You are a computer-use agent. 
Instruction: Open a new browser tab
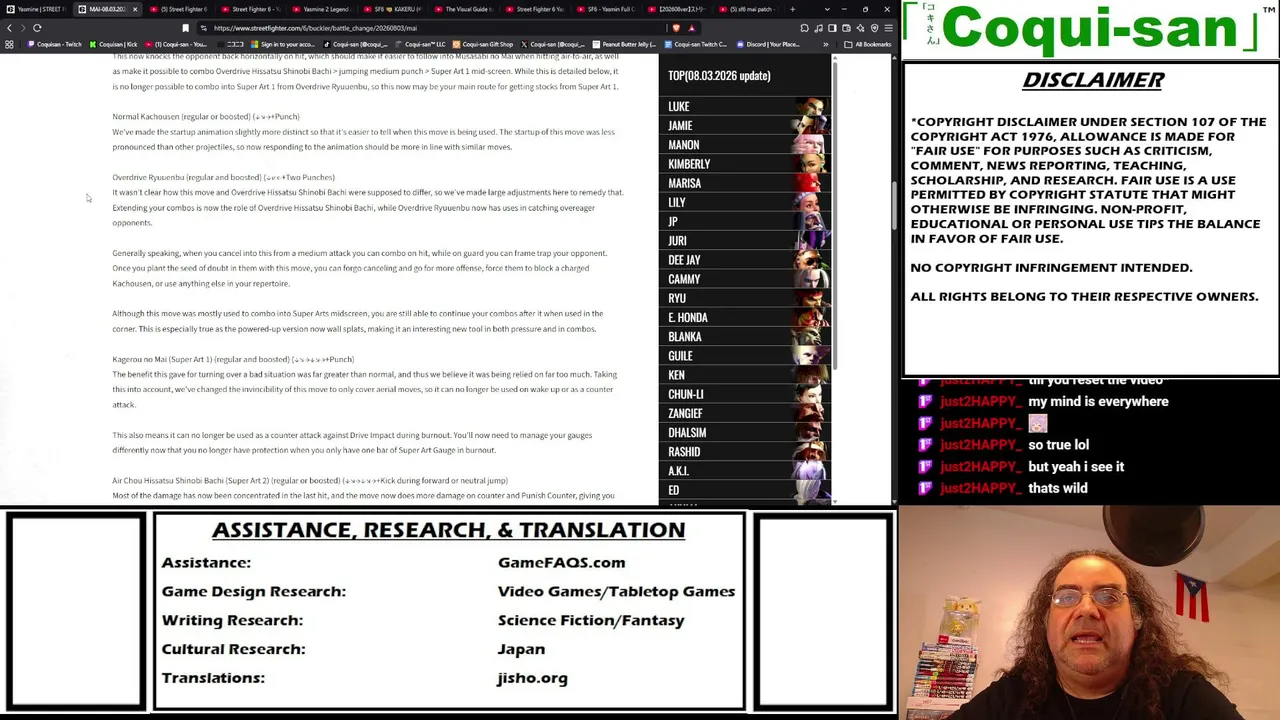click(792, 9)
